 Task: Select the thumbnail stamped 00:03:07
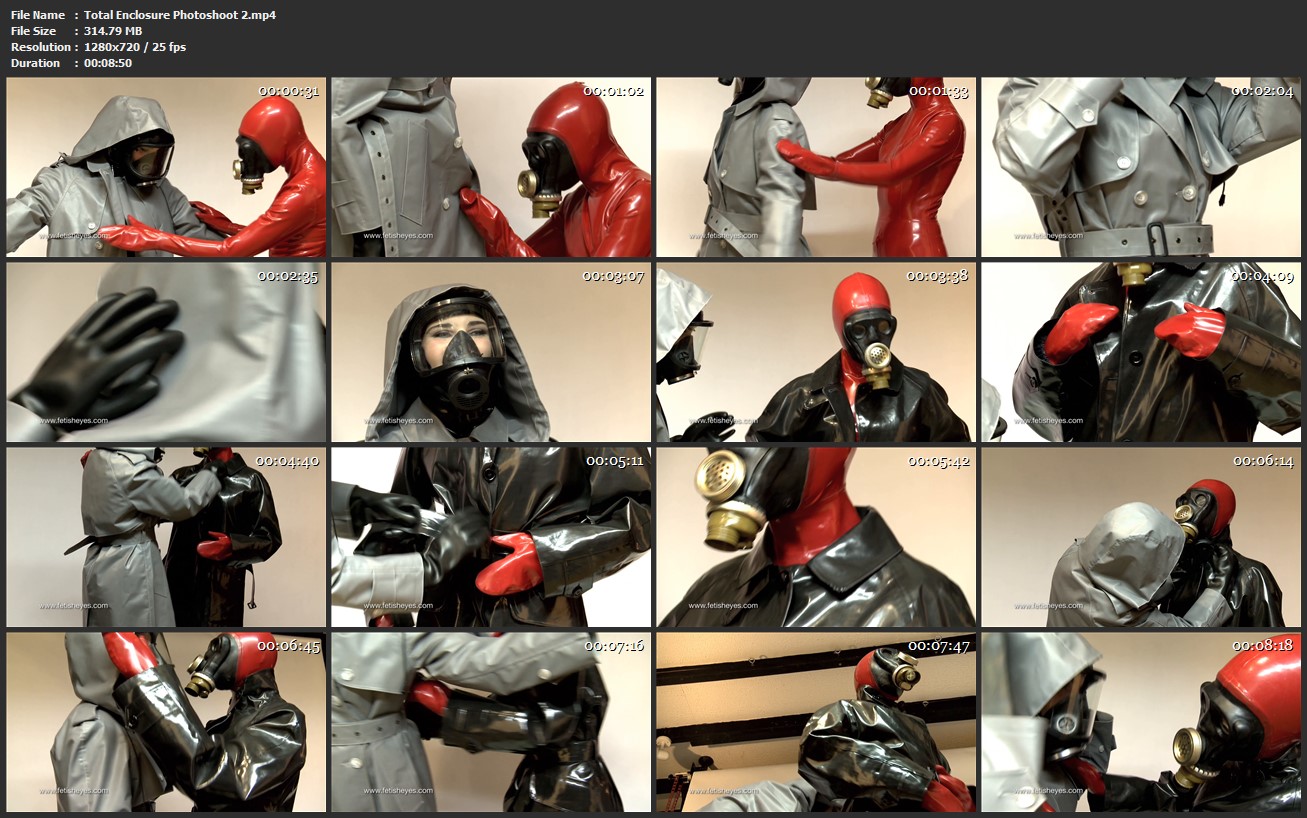[x=491, y=352]
